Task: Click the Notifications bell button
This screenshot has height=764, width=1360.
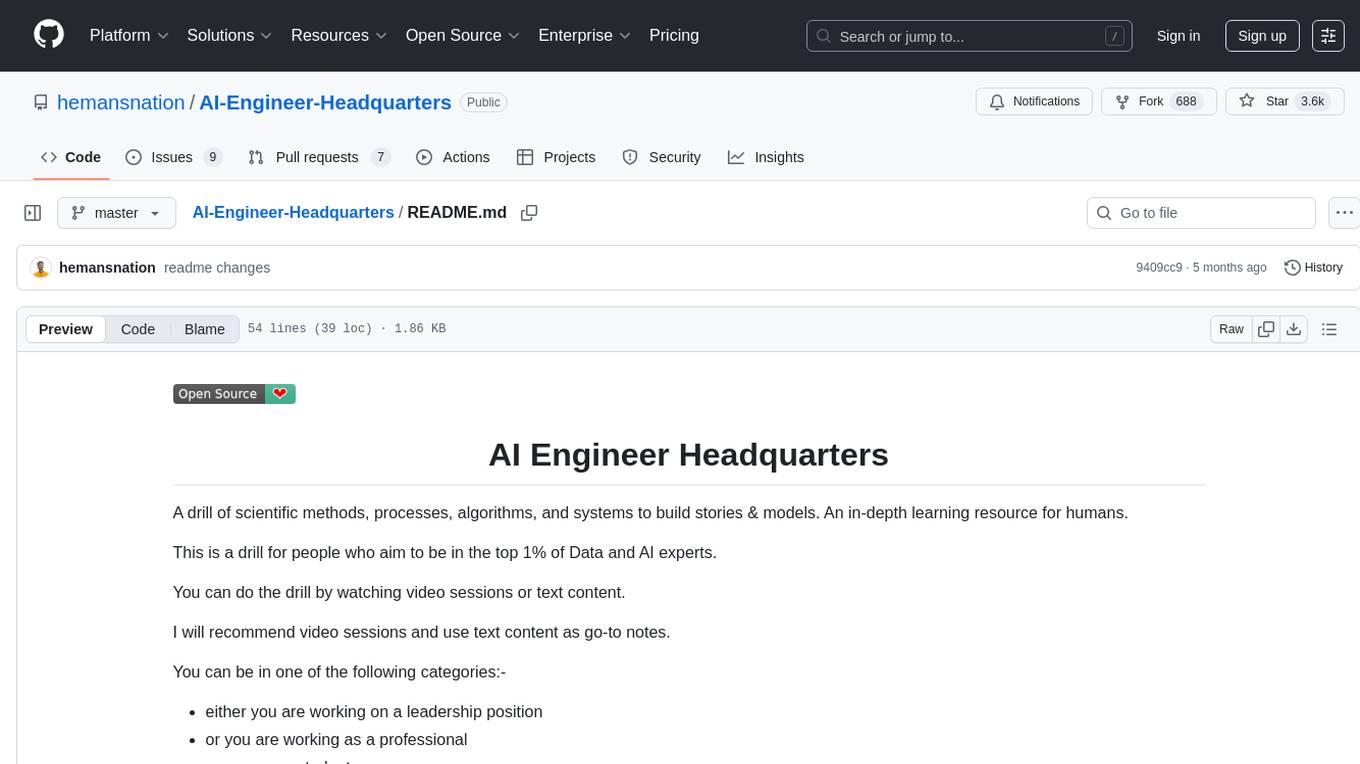Action: (x=1034, y=101)
